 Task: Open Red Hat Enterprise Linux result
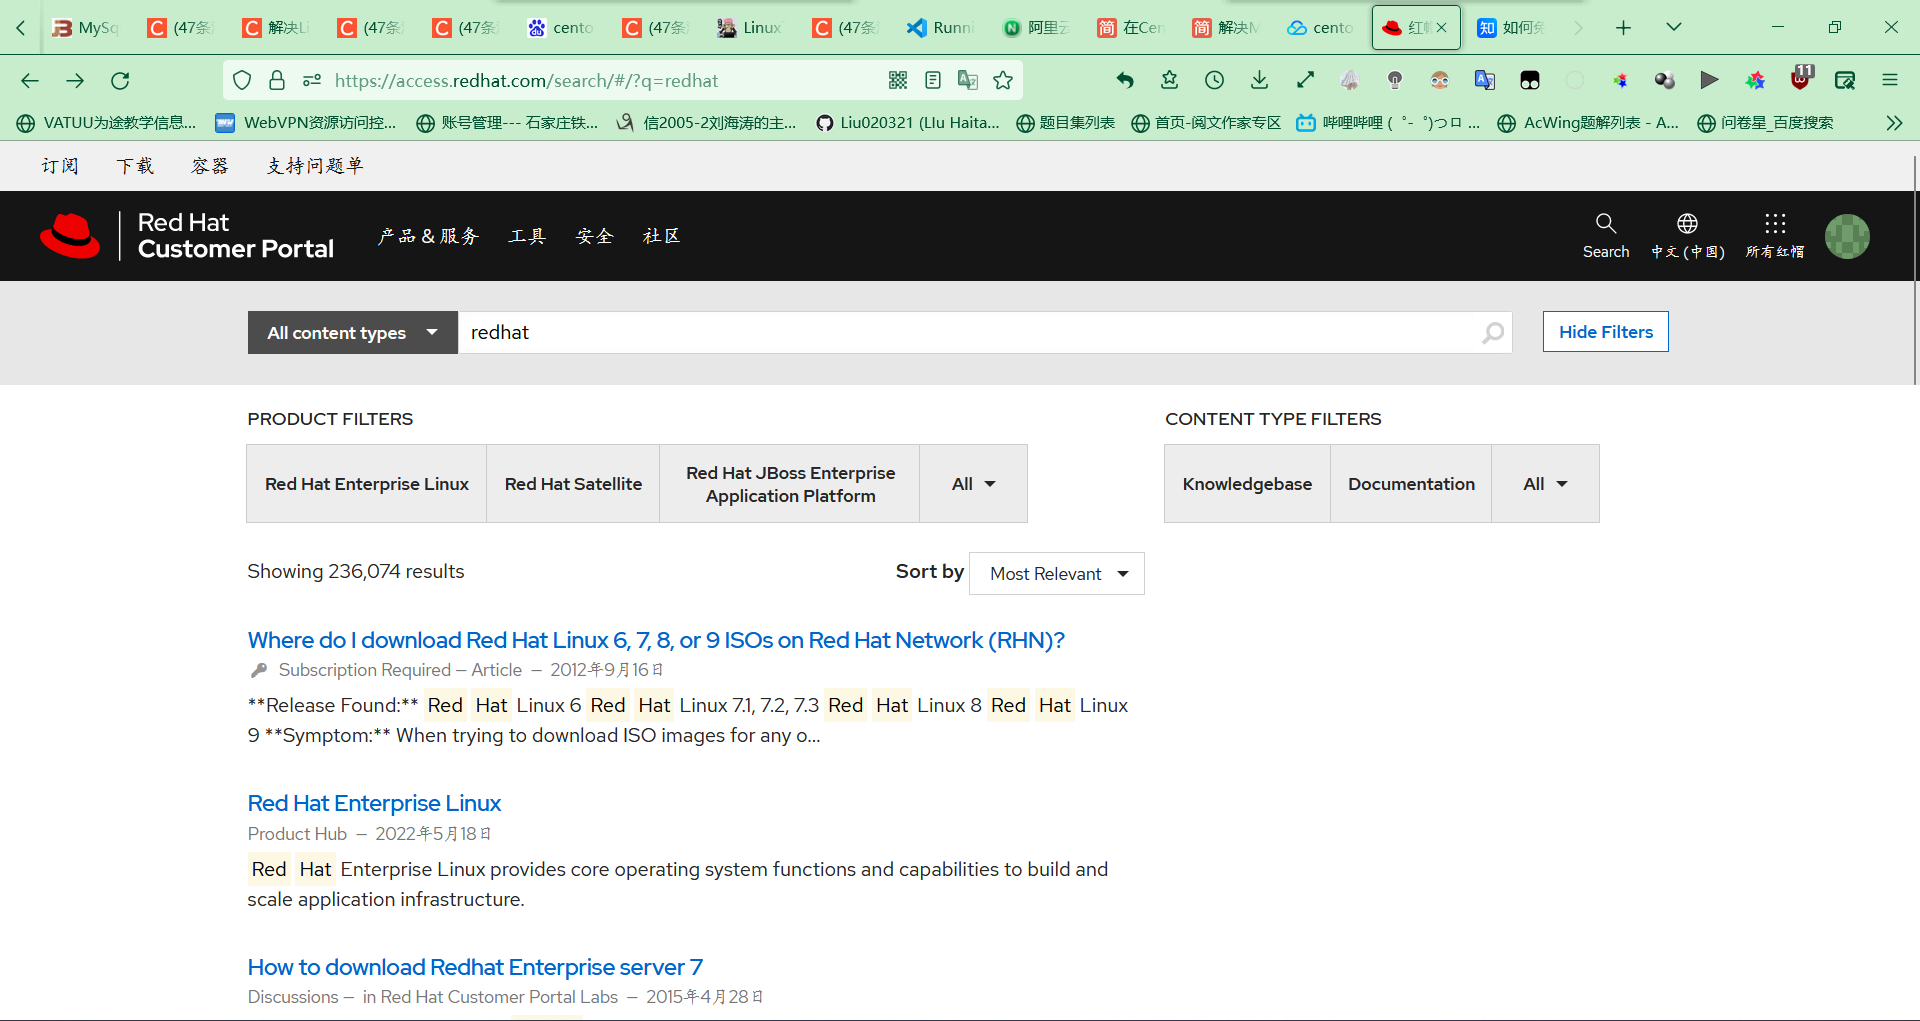point(374,803)
